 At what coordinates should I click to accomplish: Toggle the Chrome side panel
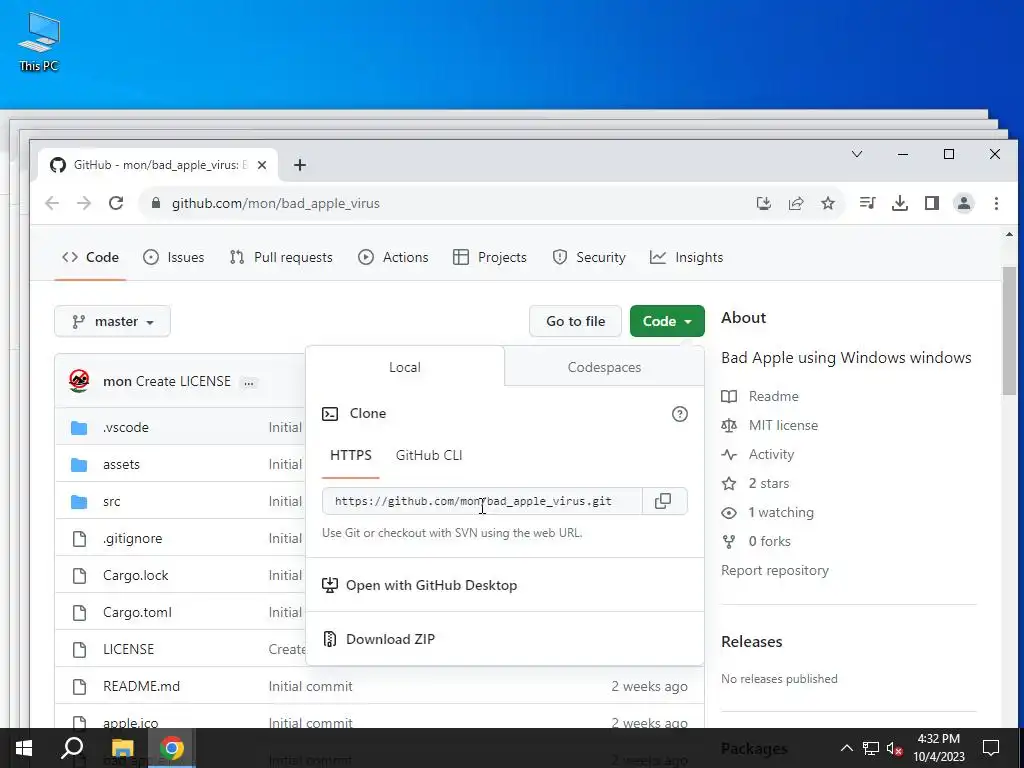(932, 203)
